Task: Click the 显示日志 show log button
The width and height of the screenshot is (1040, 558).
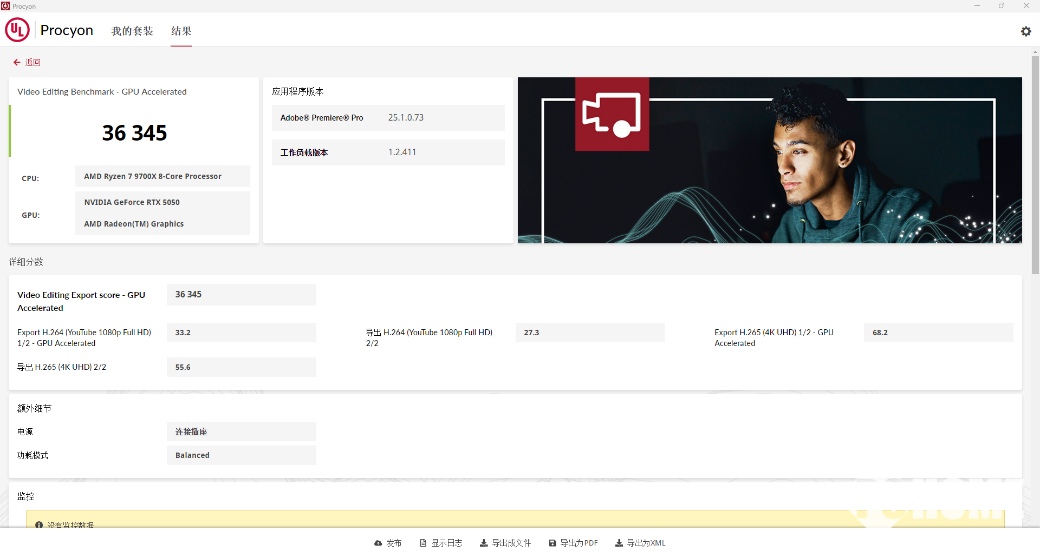Action: coord(441,543)
